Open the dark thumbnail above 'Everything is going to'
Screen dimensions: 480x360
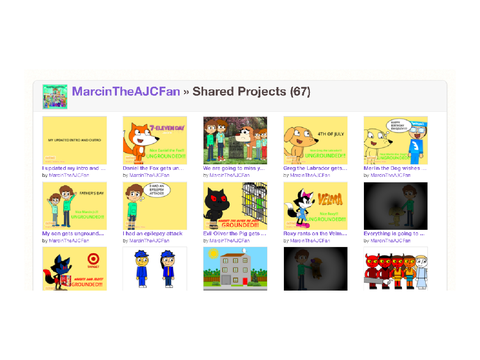(396, 206)
